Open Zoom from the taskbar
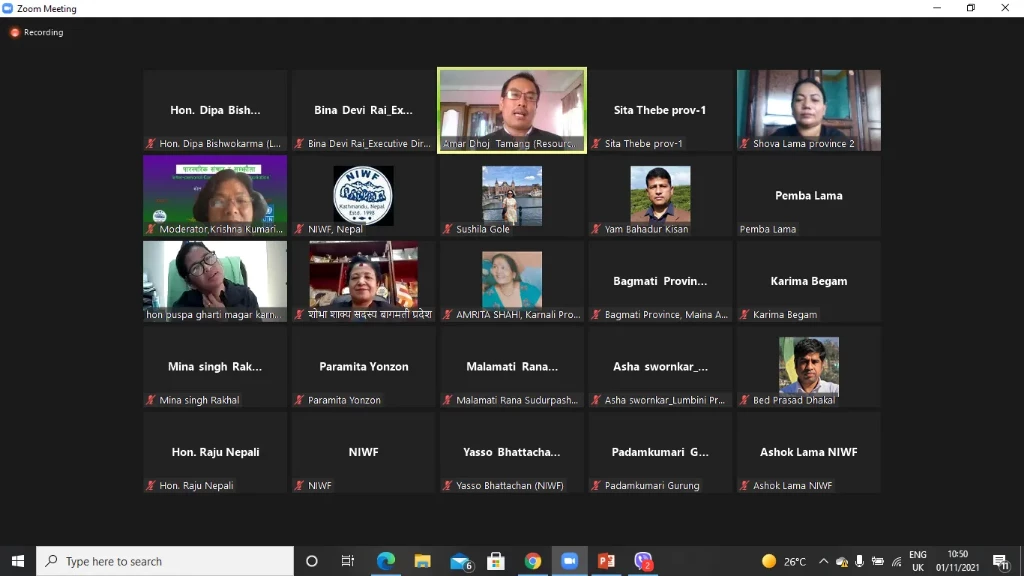The height and width of the screenshot is (576, 1024). tap(569, 561)
